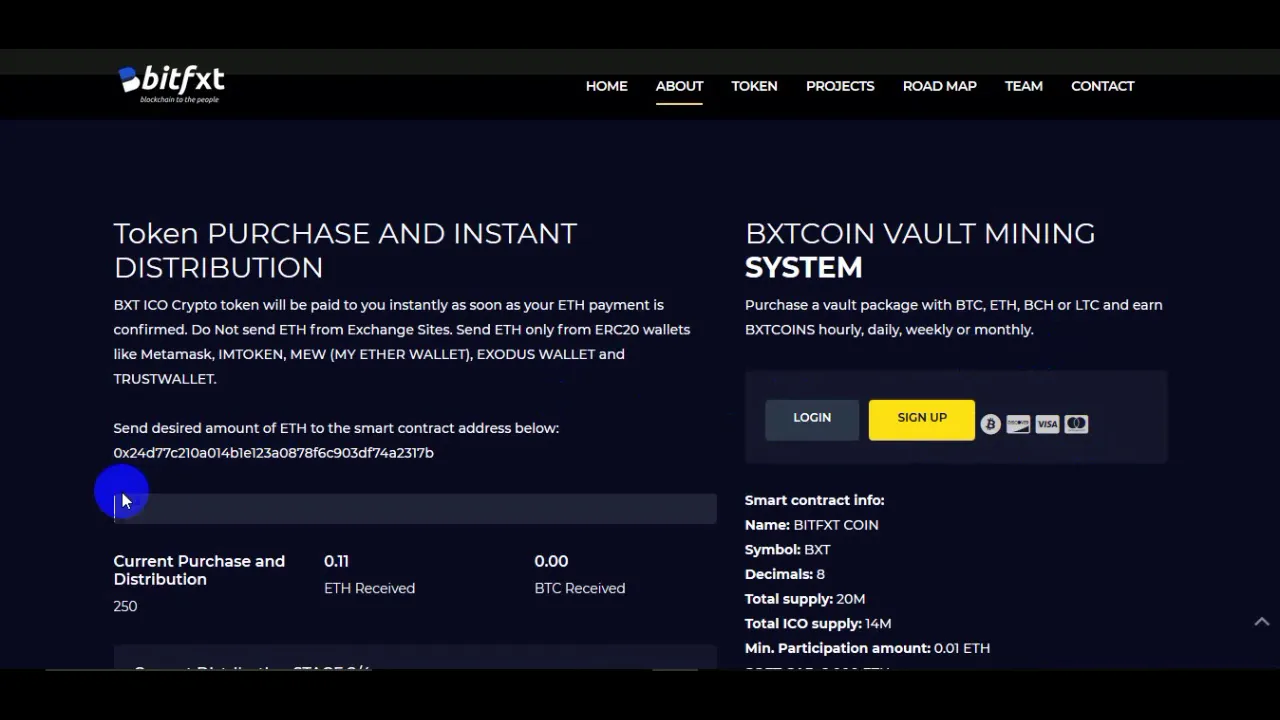Click the Total supply: 20M line
1280x720 pixels.
point(805,598)
